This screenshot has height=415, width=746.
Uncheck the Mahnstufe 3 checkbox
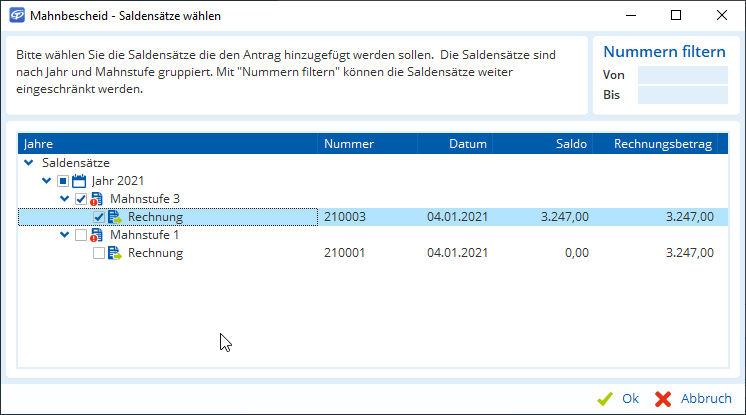click(80, 199)
